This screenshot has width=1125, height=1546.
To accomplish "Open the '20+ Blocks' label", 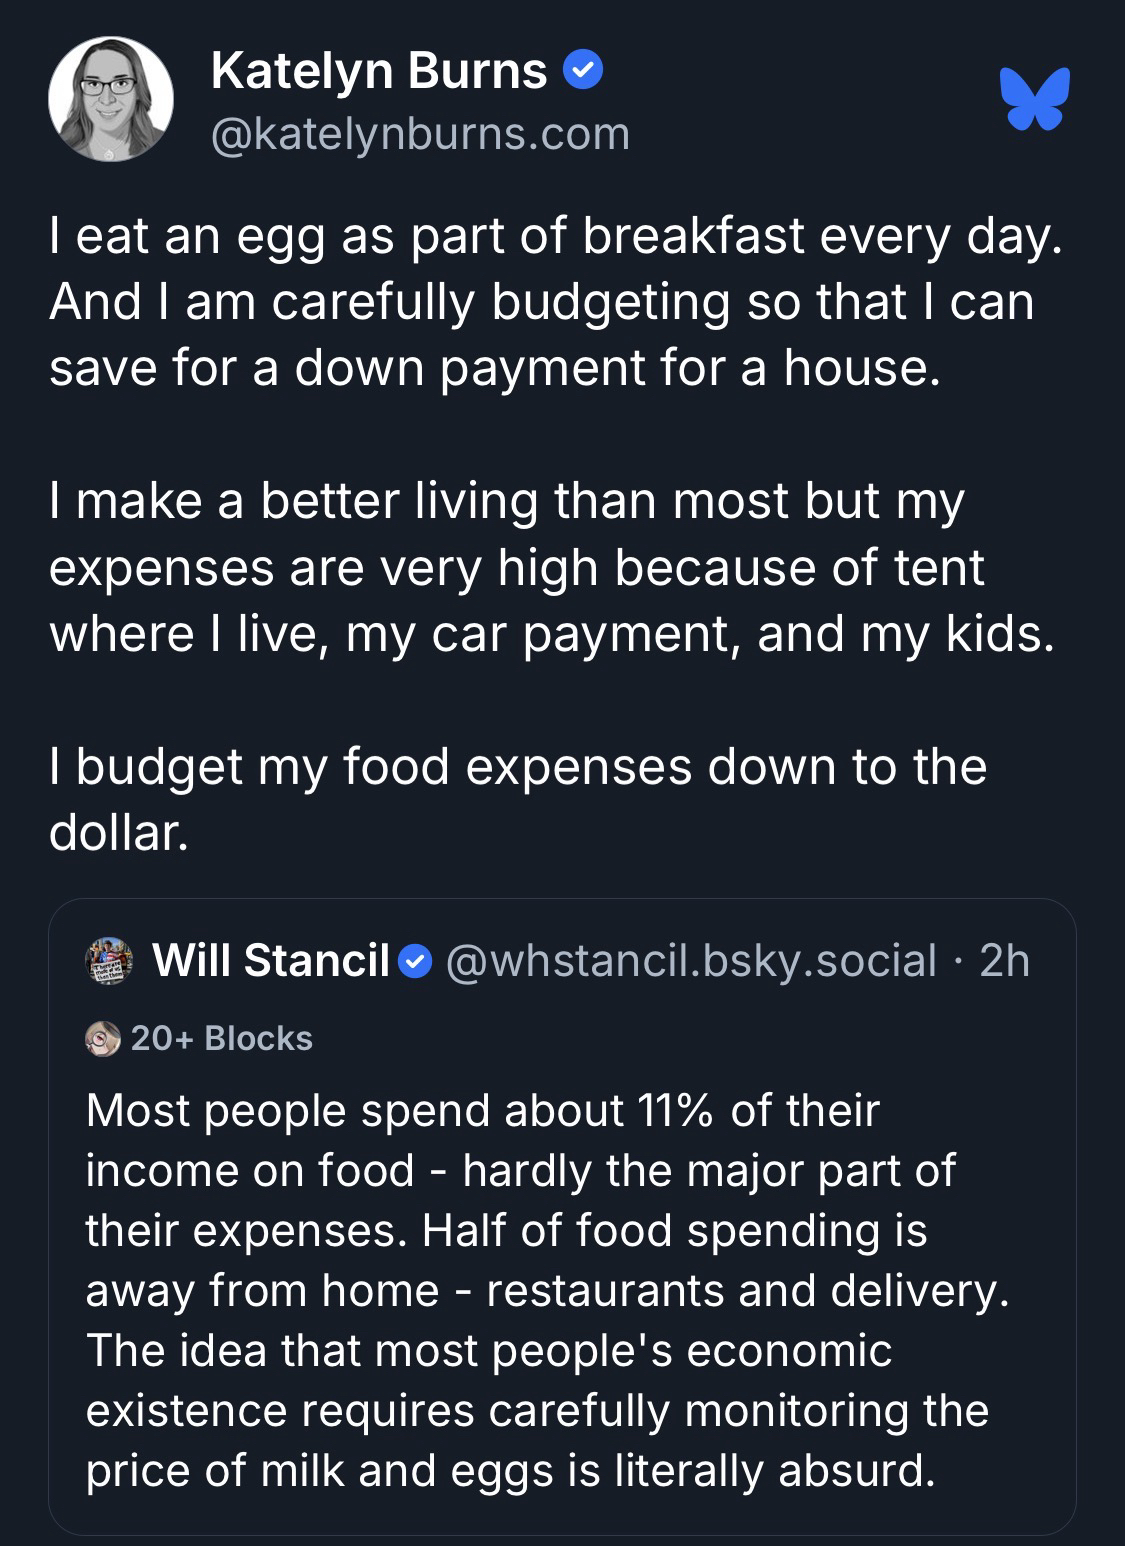I will click(221, 1039).
